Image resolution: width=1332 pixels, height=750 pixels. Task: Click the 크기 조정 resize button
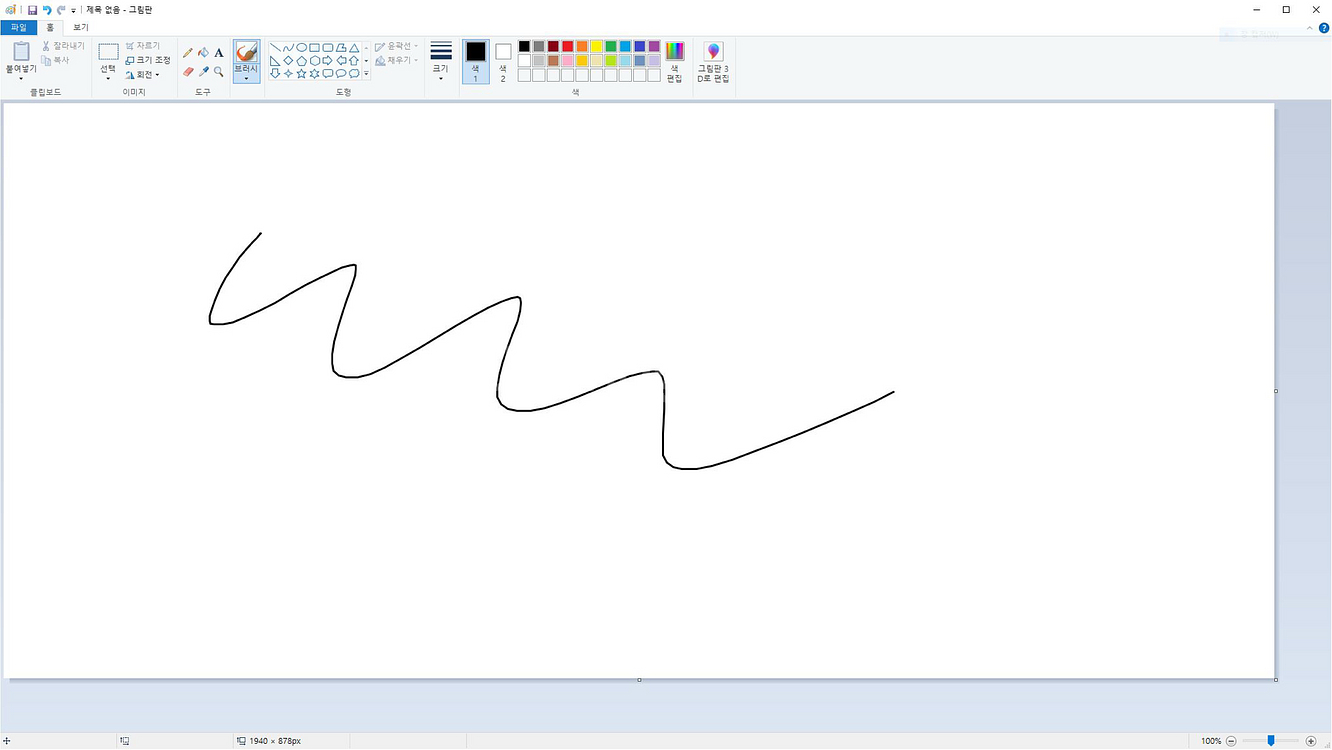click(x=148, y=60)
